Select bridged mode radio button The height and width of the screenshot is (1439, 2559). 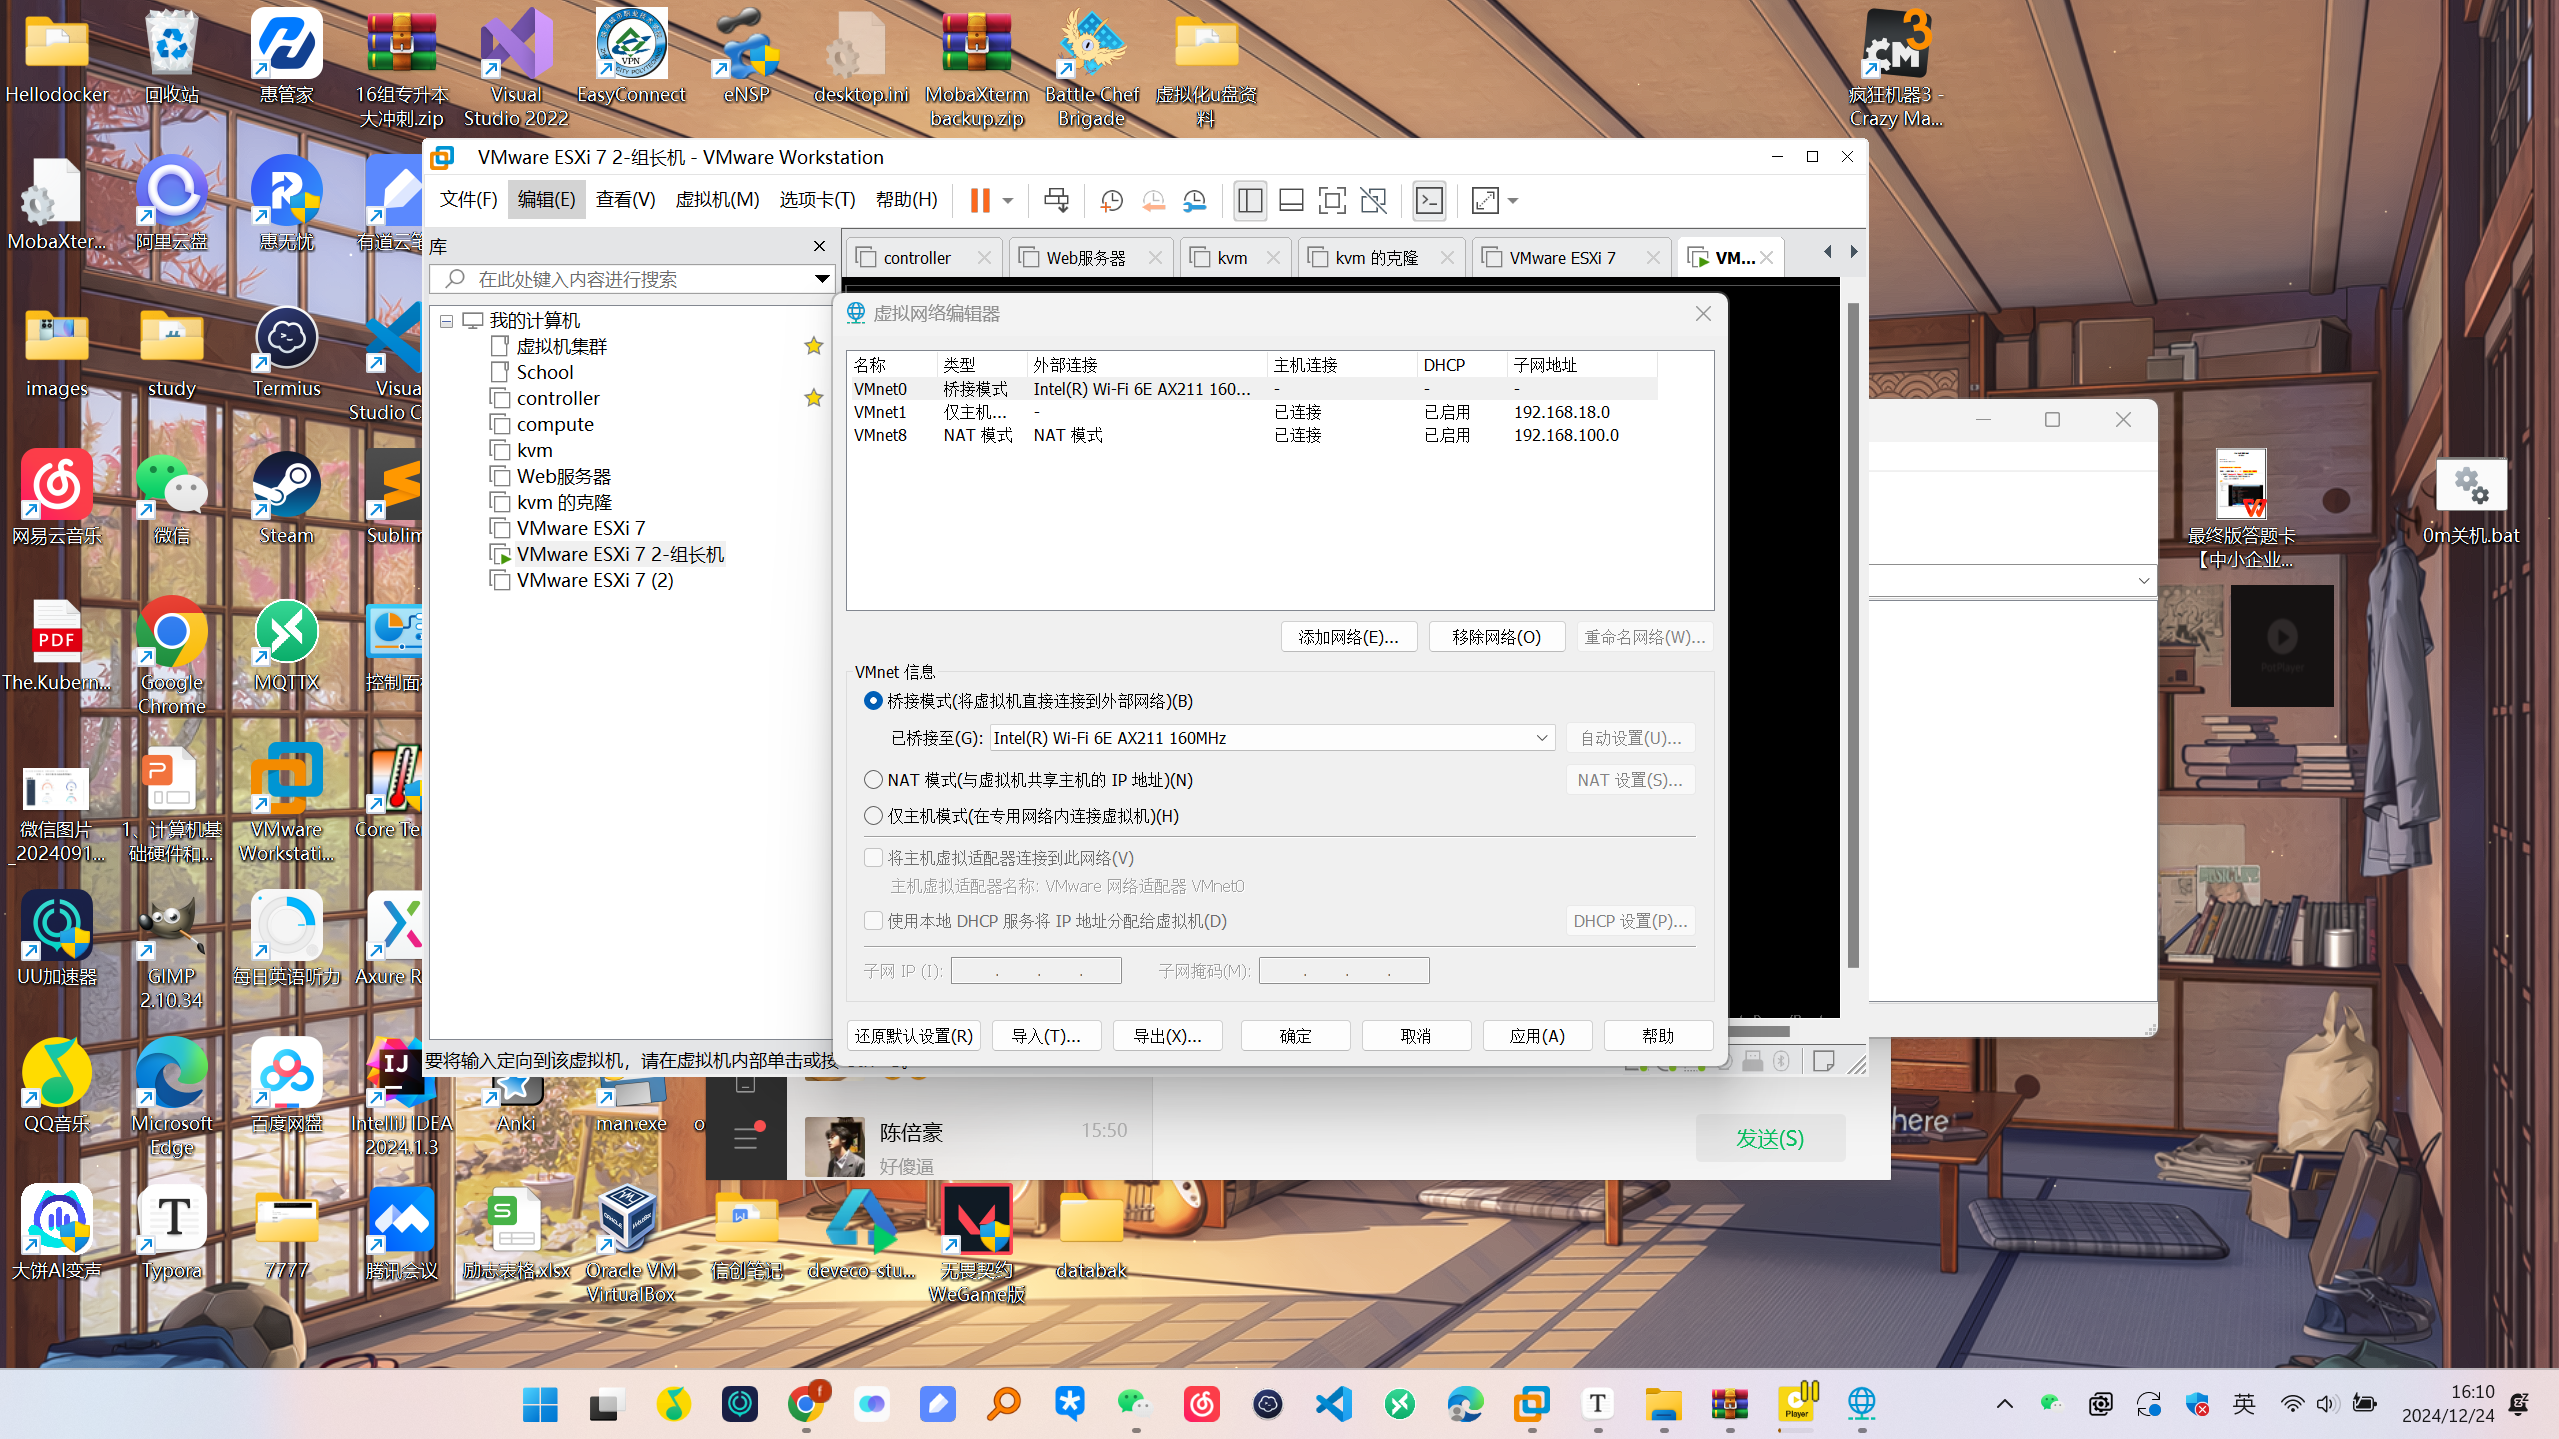[873, 701]
